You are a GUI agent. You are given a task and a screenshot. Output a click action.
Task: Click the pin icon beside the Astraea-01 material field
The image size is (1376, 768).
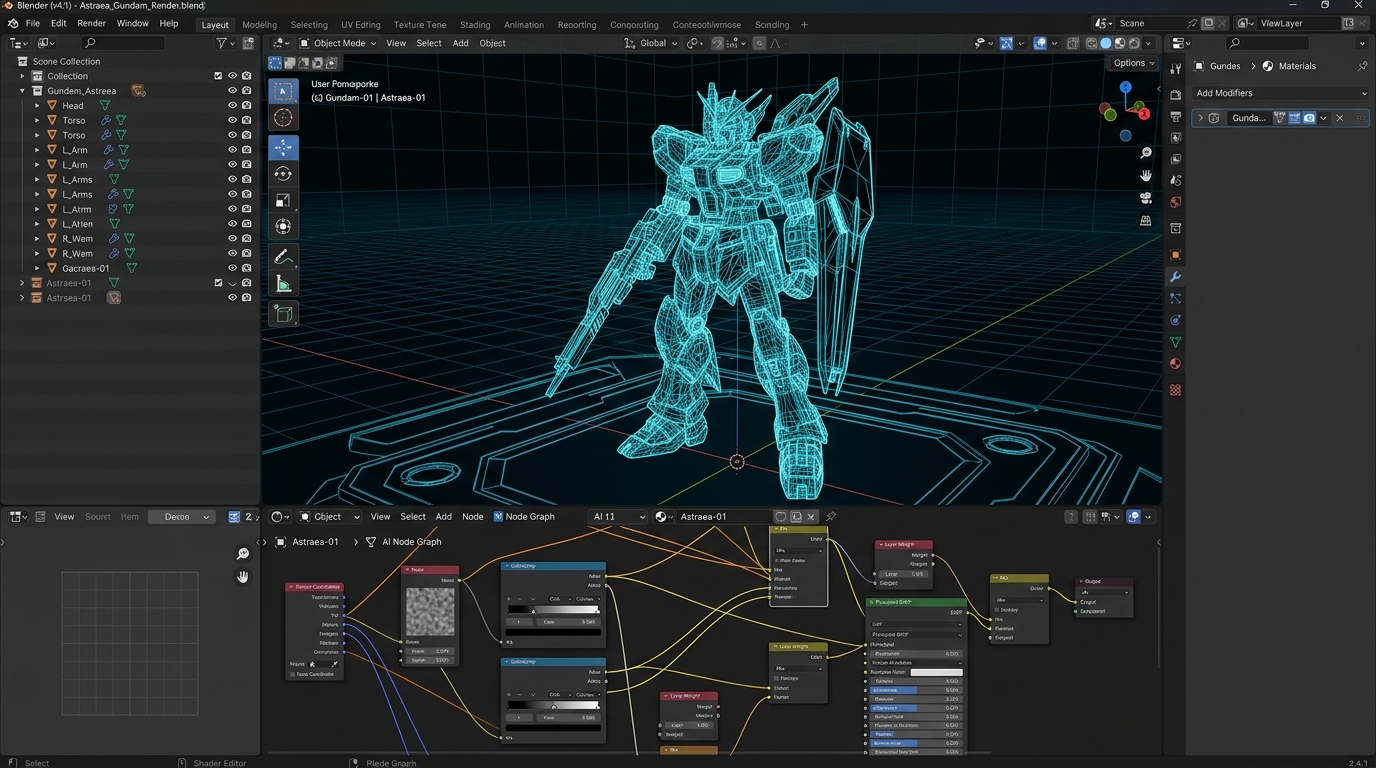click(x=830, y=517)
